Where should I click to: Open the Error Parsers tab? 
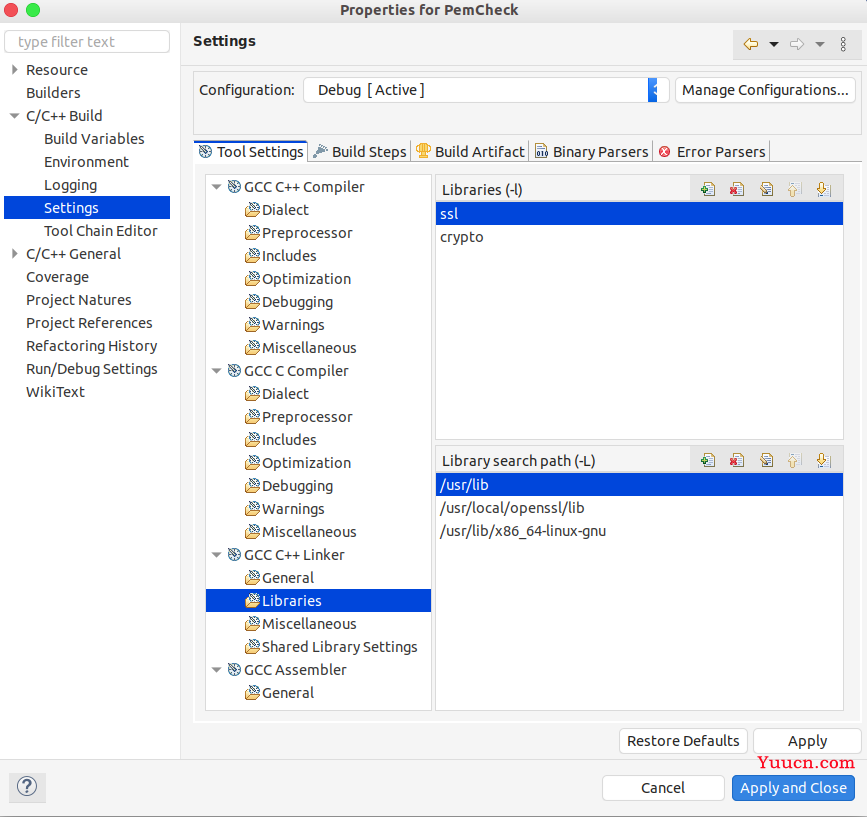[x=711, y=152]
